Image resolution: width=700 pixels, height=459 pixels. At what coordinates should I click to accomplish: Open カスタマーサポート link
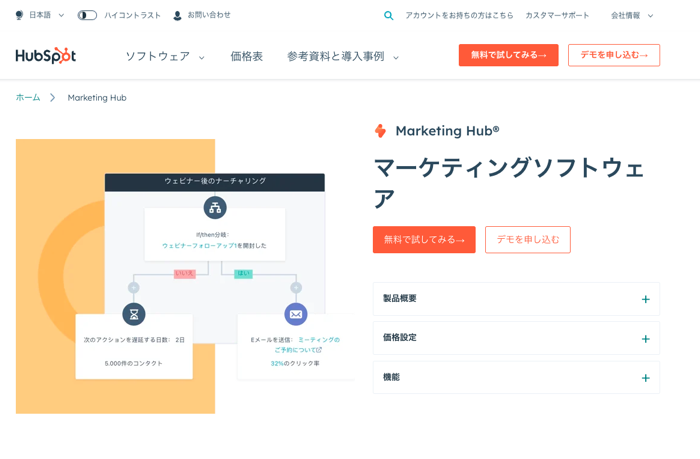pos(557,16)
